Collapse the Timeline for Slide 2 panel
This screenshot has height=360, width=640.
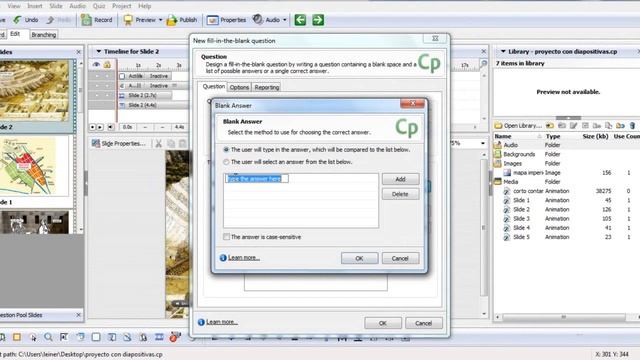click(x=98, y=51)
